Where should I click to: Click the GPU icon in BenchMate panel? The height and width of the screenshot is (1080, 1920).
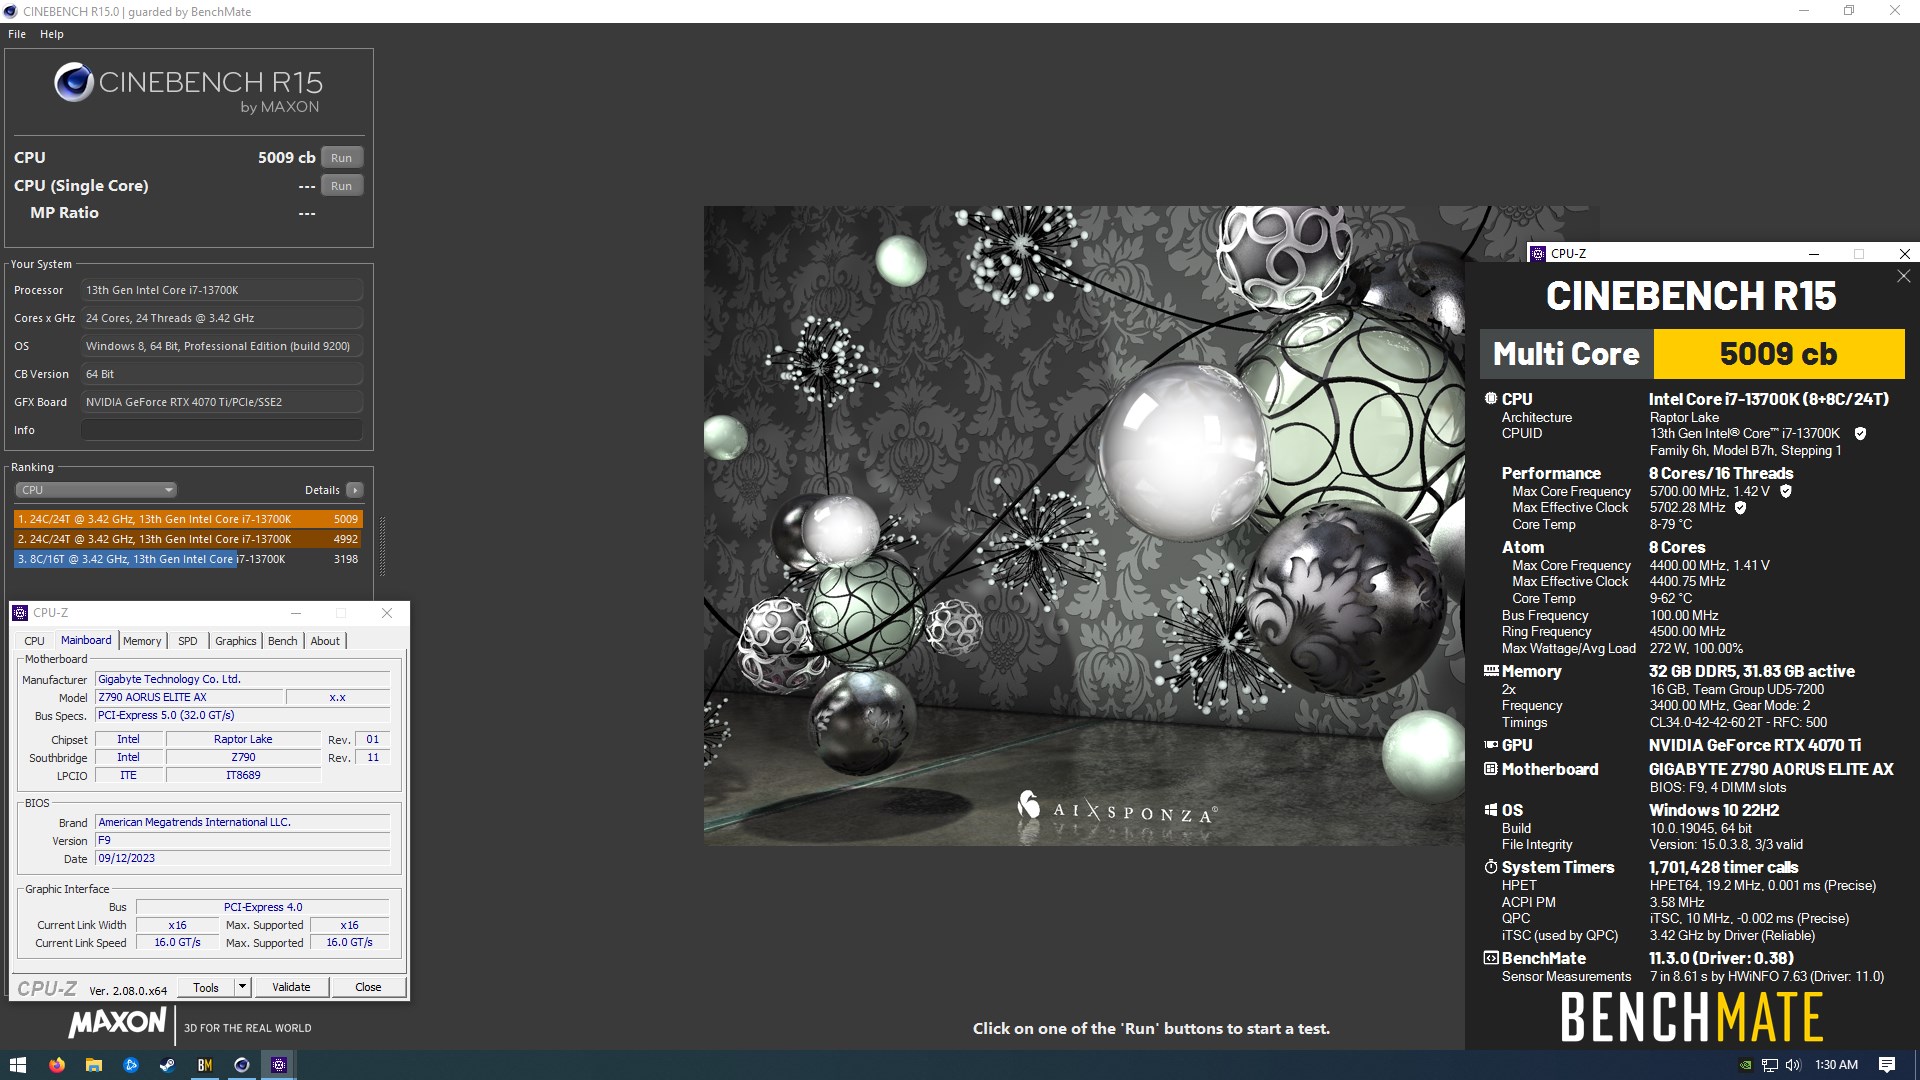tap(1491, 745)
